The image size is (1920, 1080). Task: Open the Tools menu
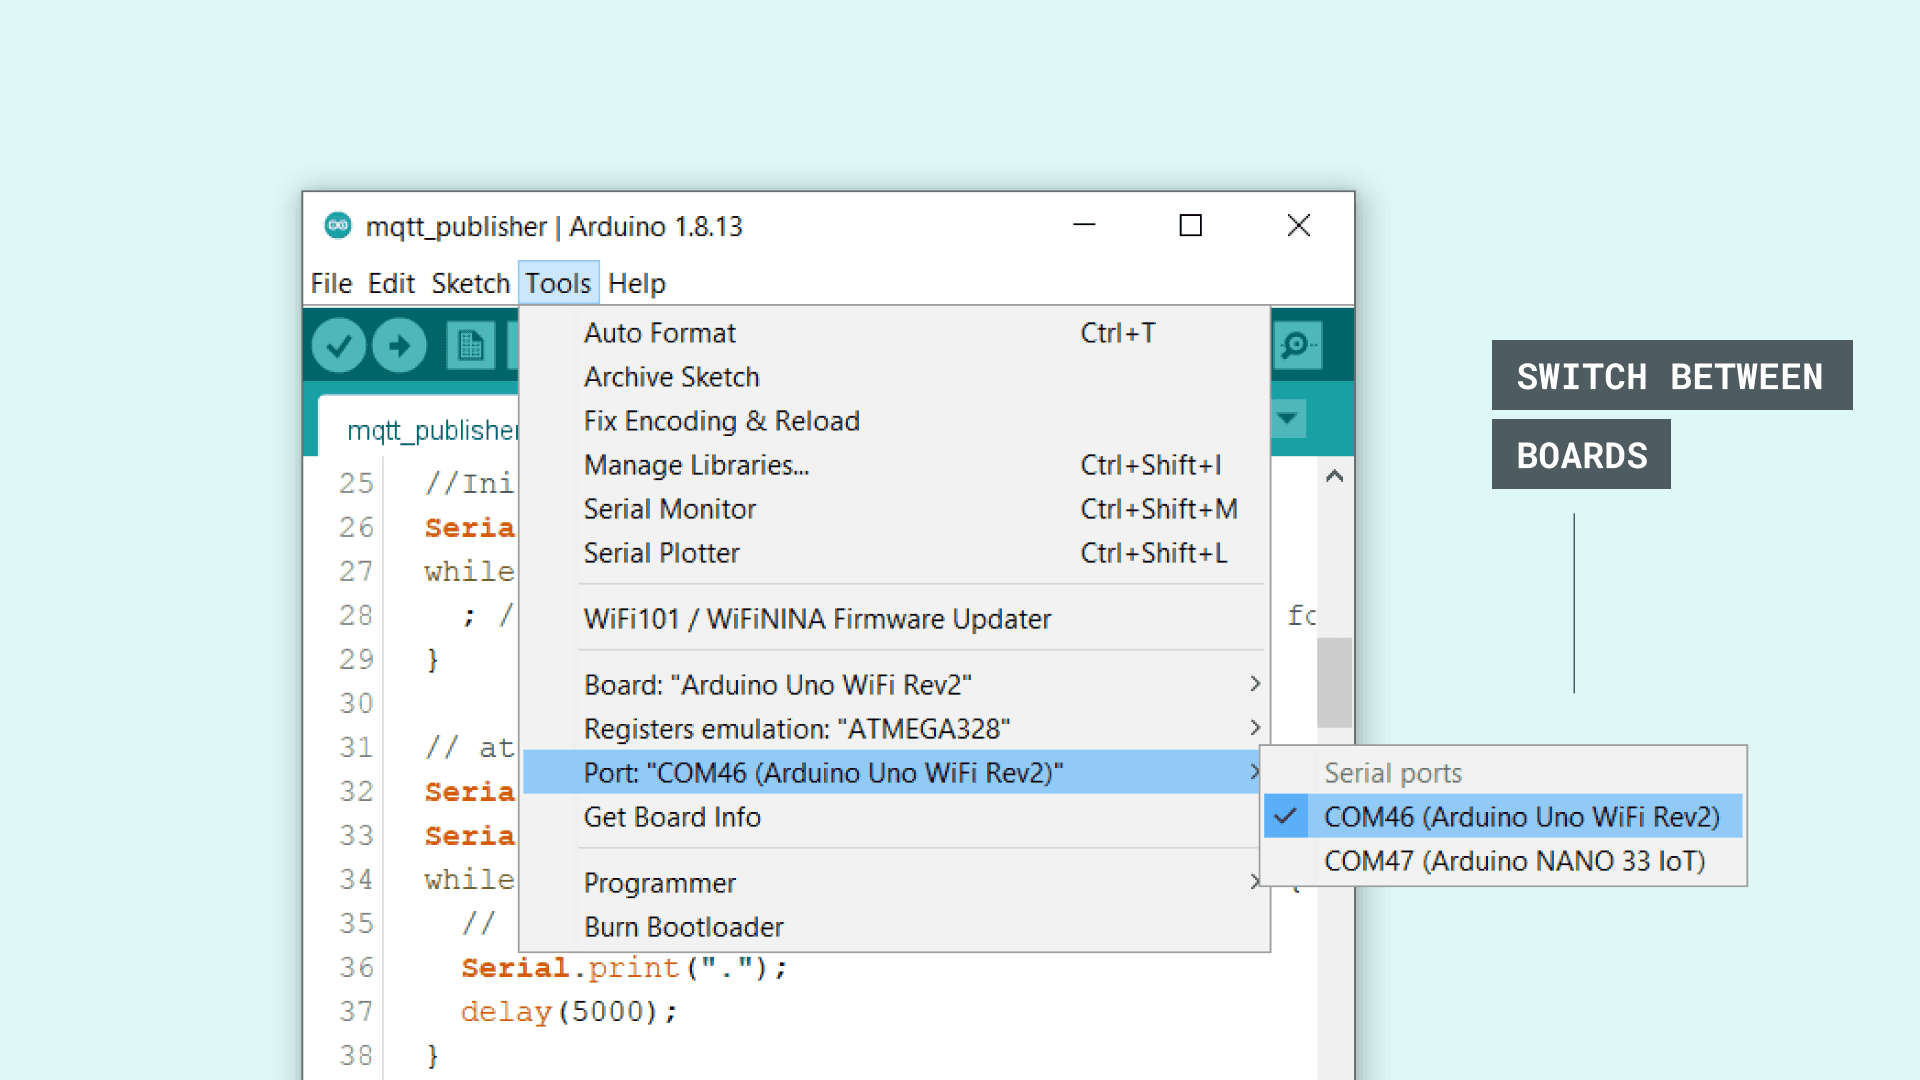(558, 284)
